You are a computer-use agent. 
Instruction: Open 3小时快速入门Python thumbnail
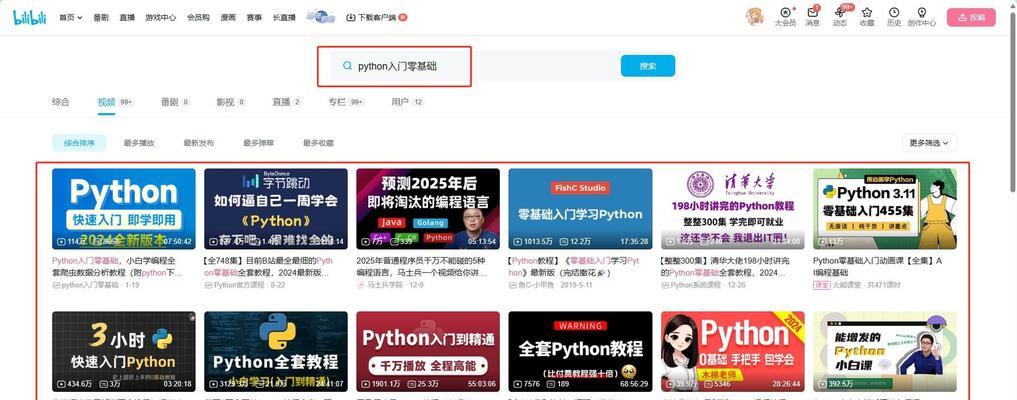pos(123,351)
